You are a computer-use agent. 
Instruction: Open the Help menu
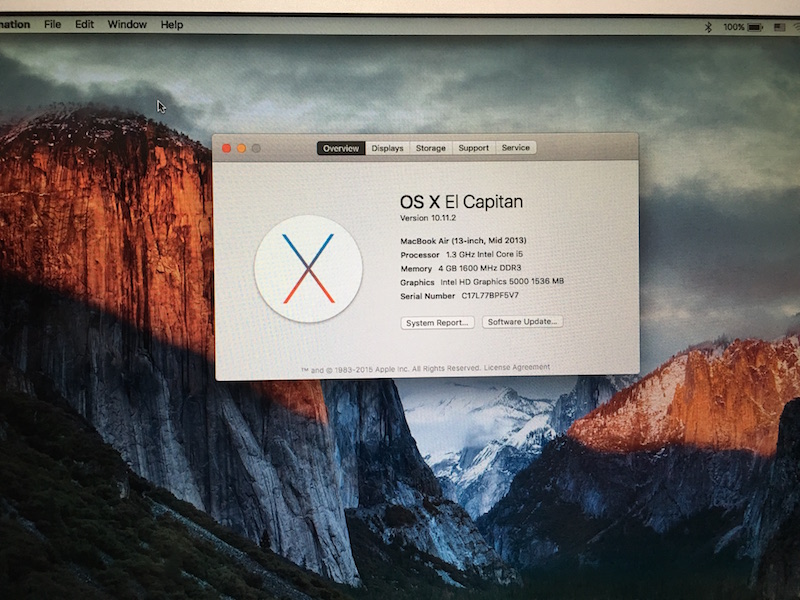(172, 24)
